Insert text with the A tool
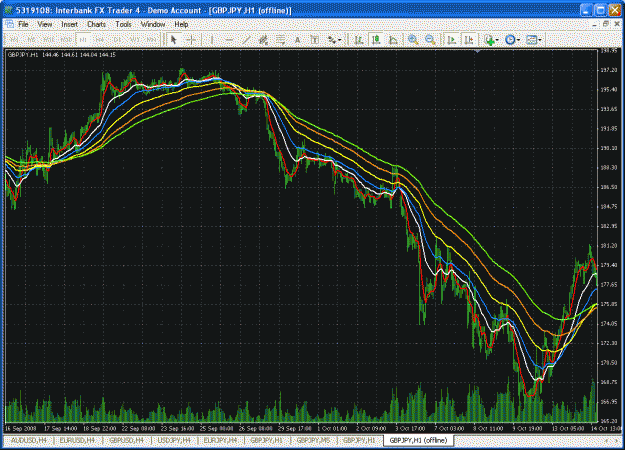Image resolution: width=625 pixels, height=450 pixels. coord(297,40)
